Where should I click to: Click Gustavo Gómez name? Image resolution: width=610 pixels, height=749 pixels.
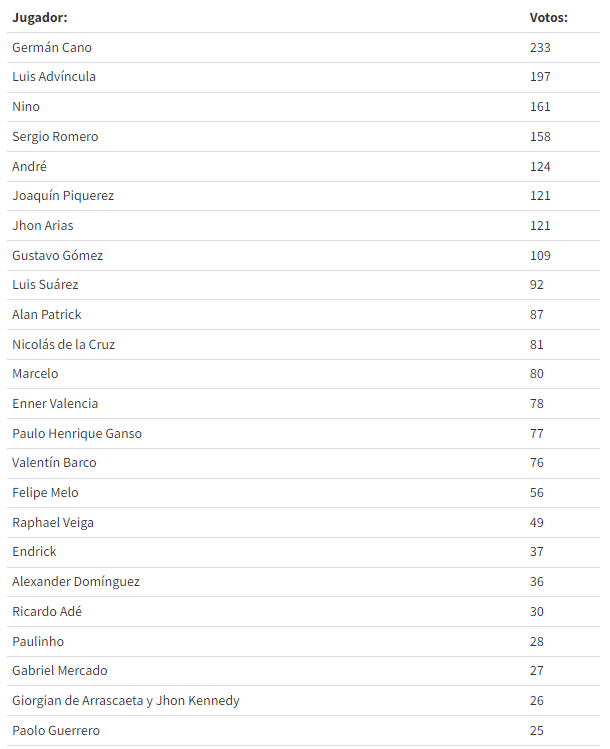click(57, 256)
